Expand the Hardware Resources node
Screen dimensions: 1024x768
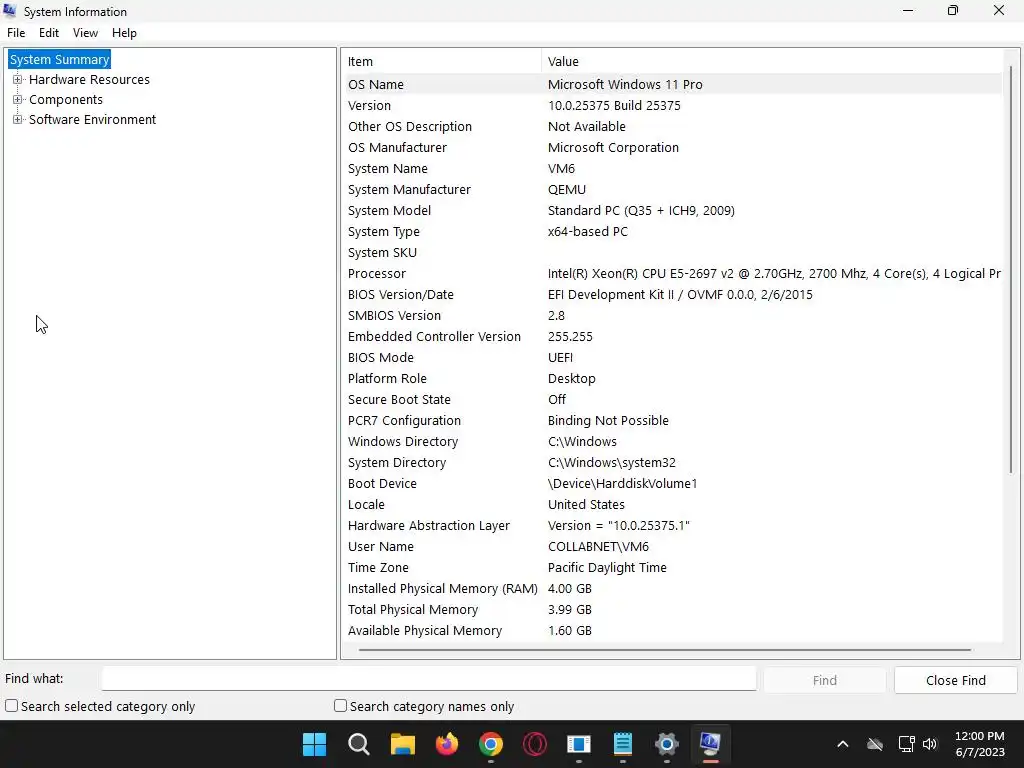coord(18,80)
